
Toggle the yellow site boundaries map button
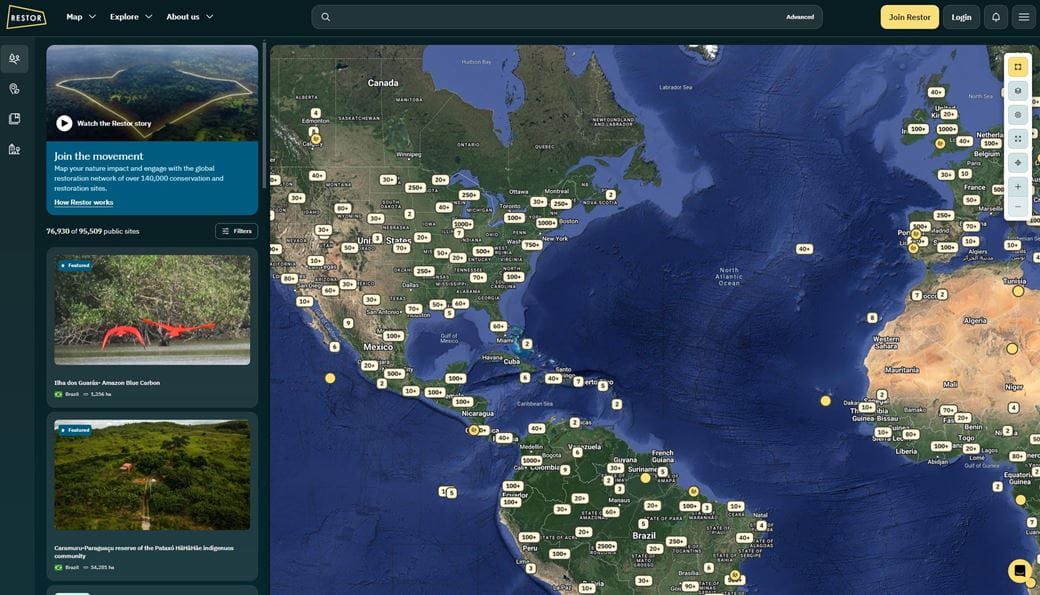1017,67
